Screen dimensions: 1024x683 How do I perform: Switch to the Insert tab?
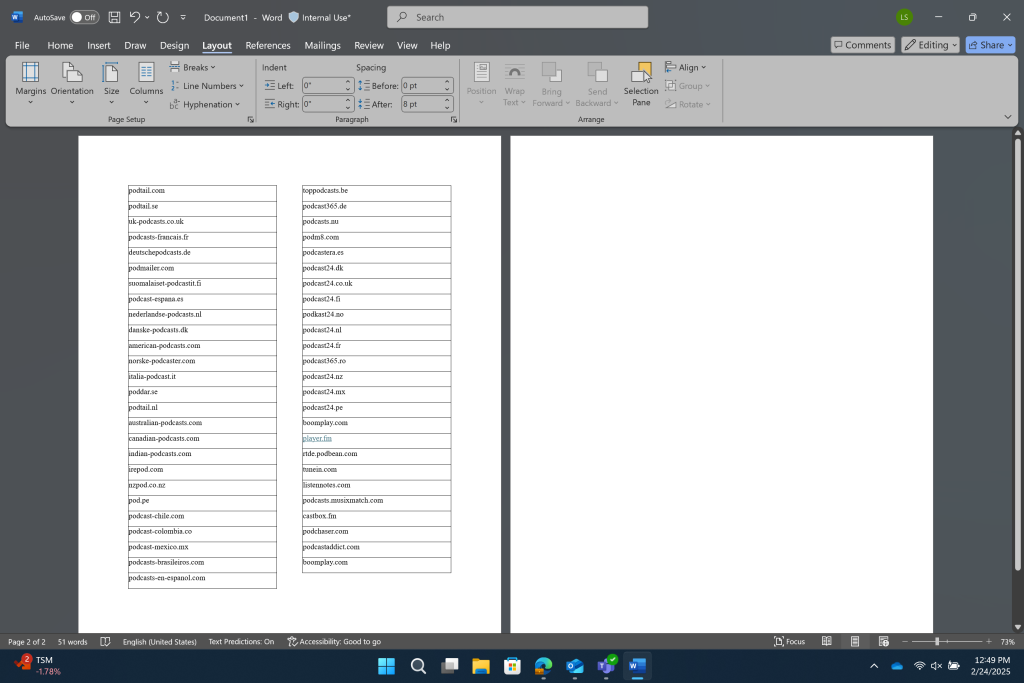pyautogui.click(x=99, y=45)
